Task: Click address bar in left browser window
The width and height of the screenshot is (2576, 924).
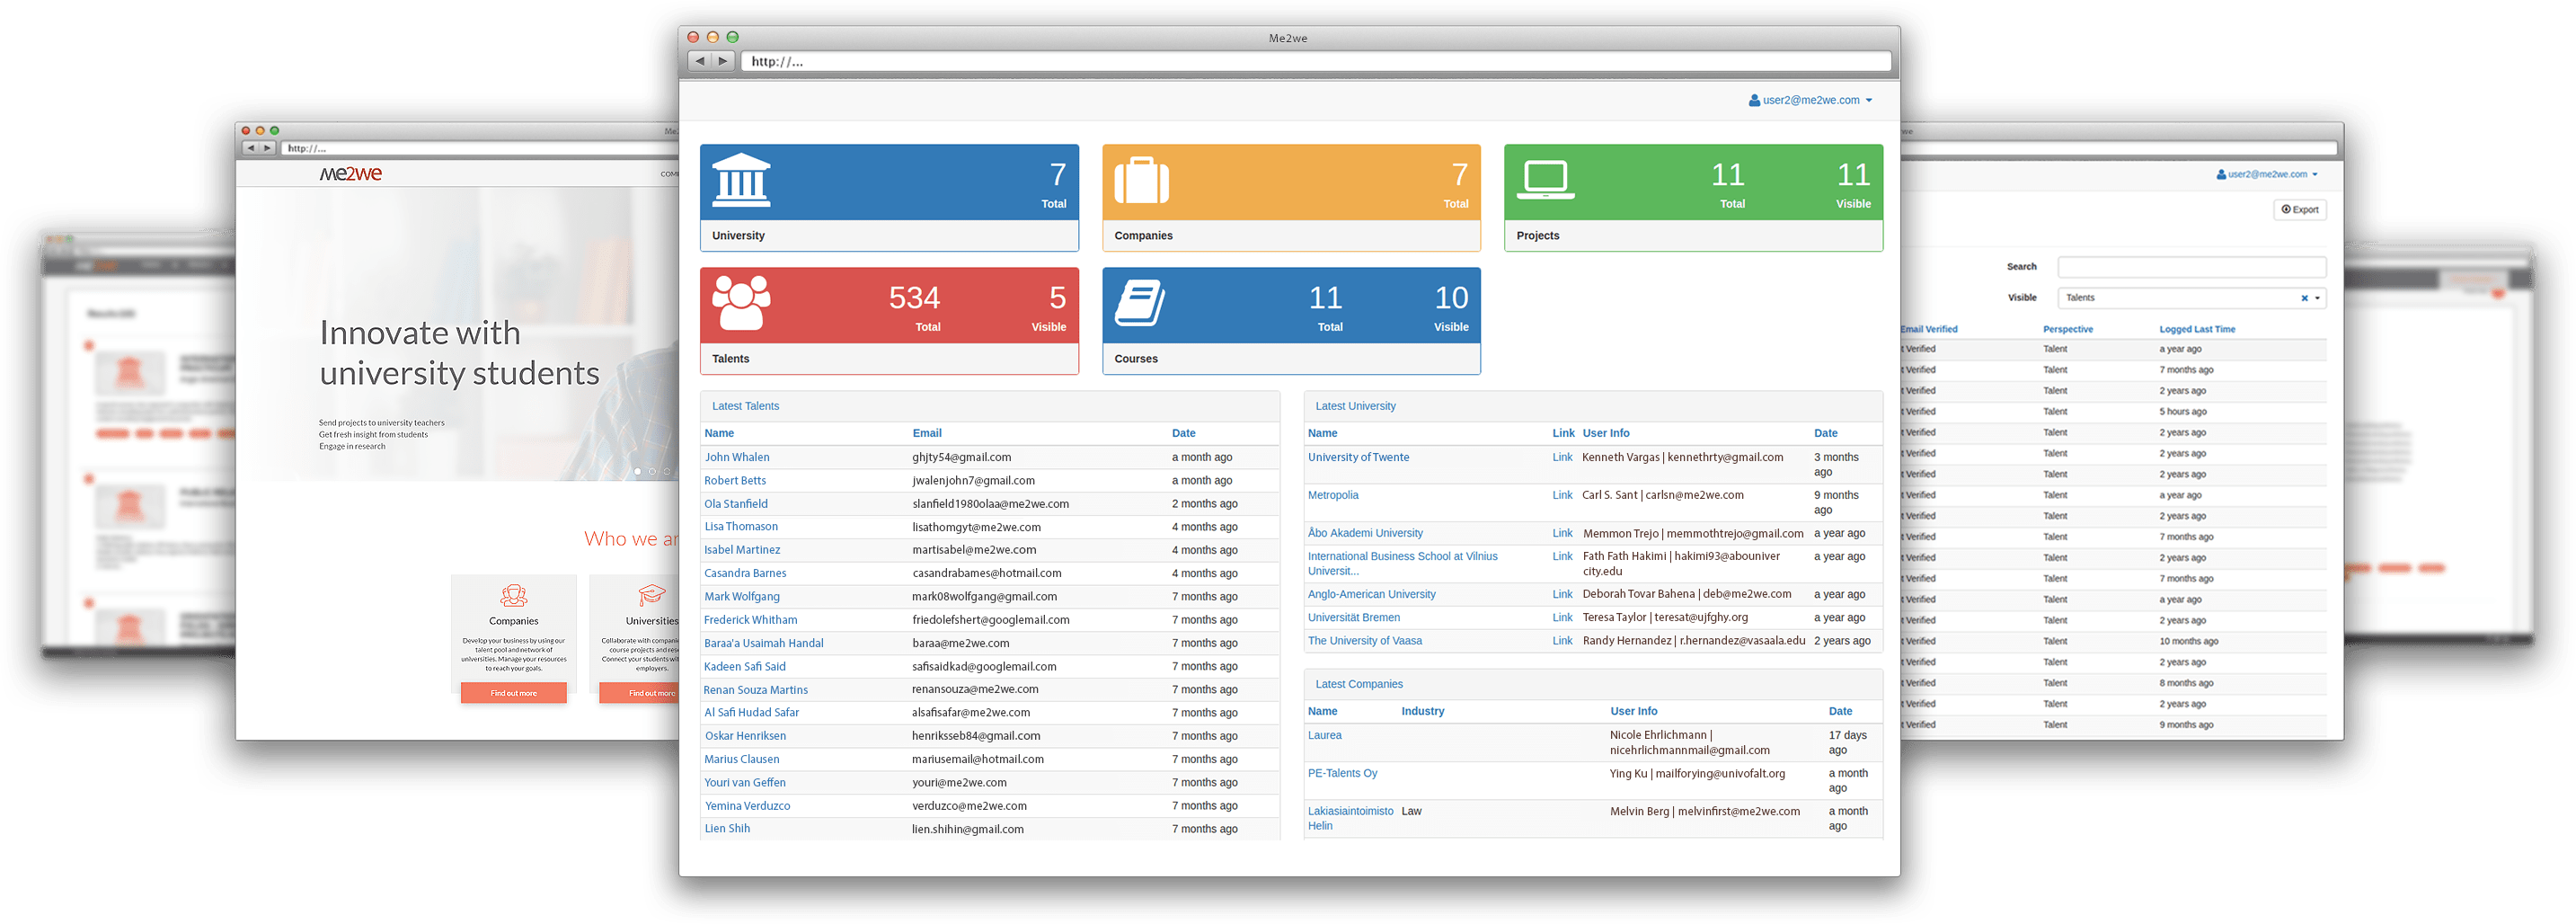Action: (481, 148)
